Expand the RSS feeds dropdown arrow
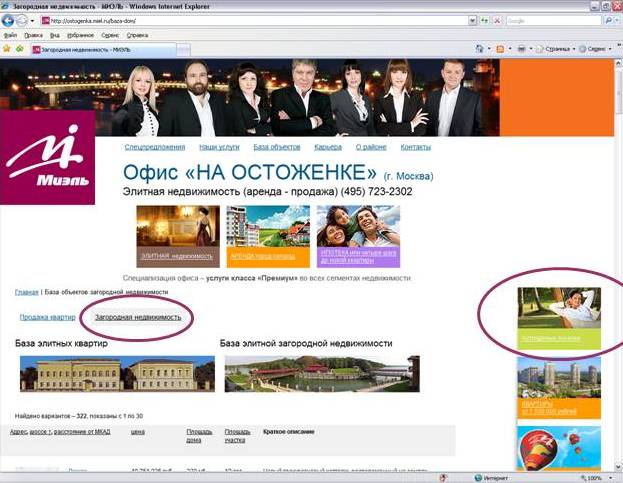The width and height of the screenshot is (623, 483). tap(510, 49)
